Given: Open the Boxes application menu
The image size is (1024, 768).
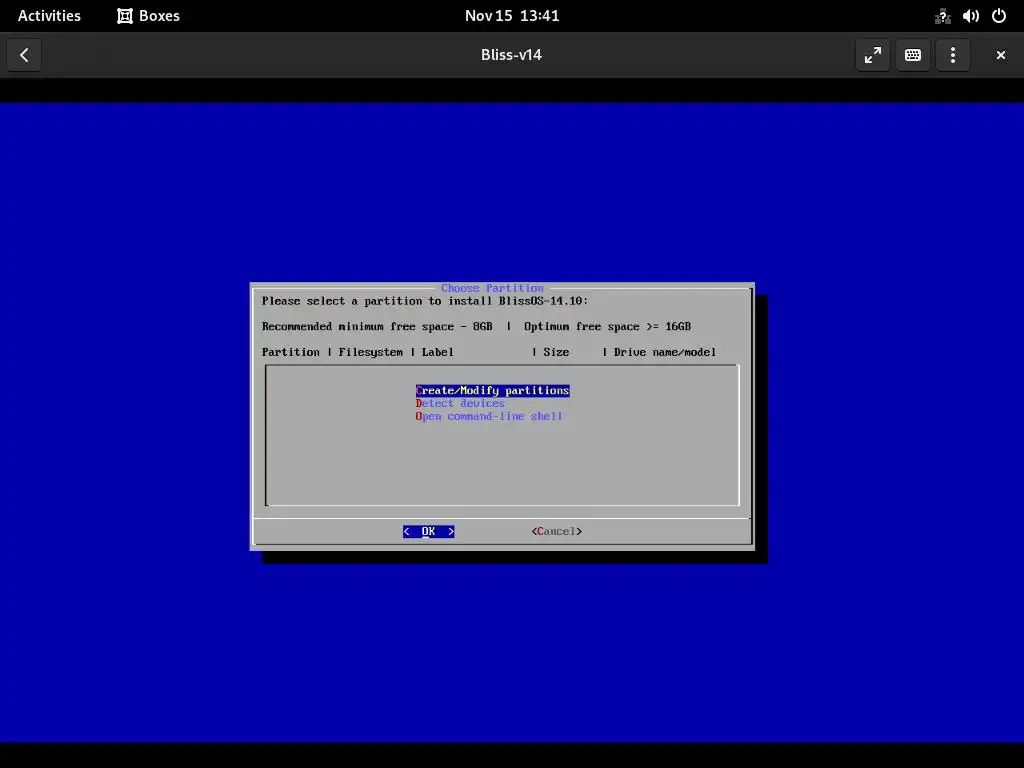Looking at the screenshot, I should (x=149, y=16).
